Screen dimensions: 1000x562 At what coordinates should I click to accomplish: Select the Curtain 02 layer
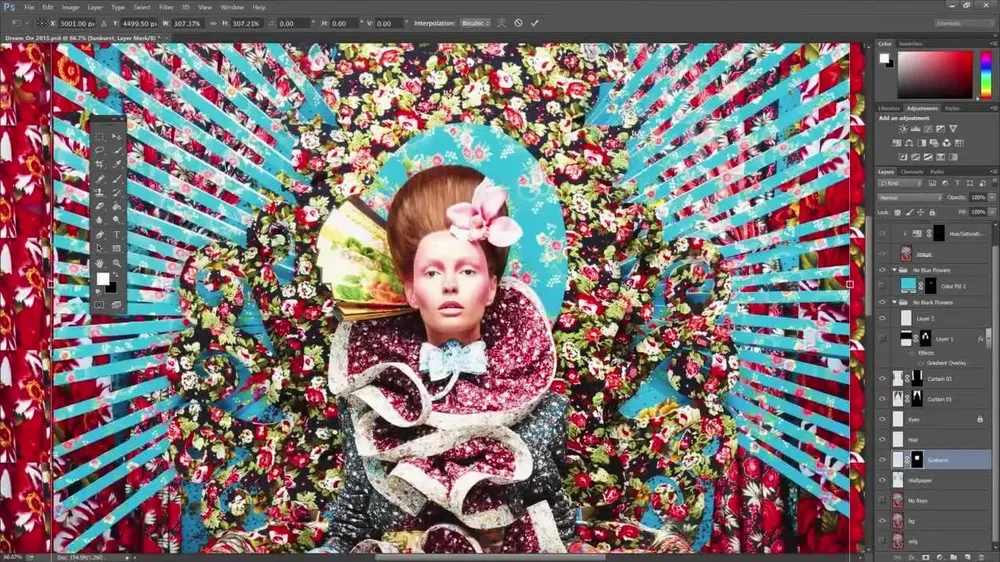(937, 379)
